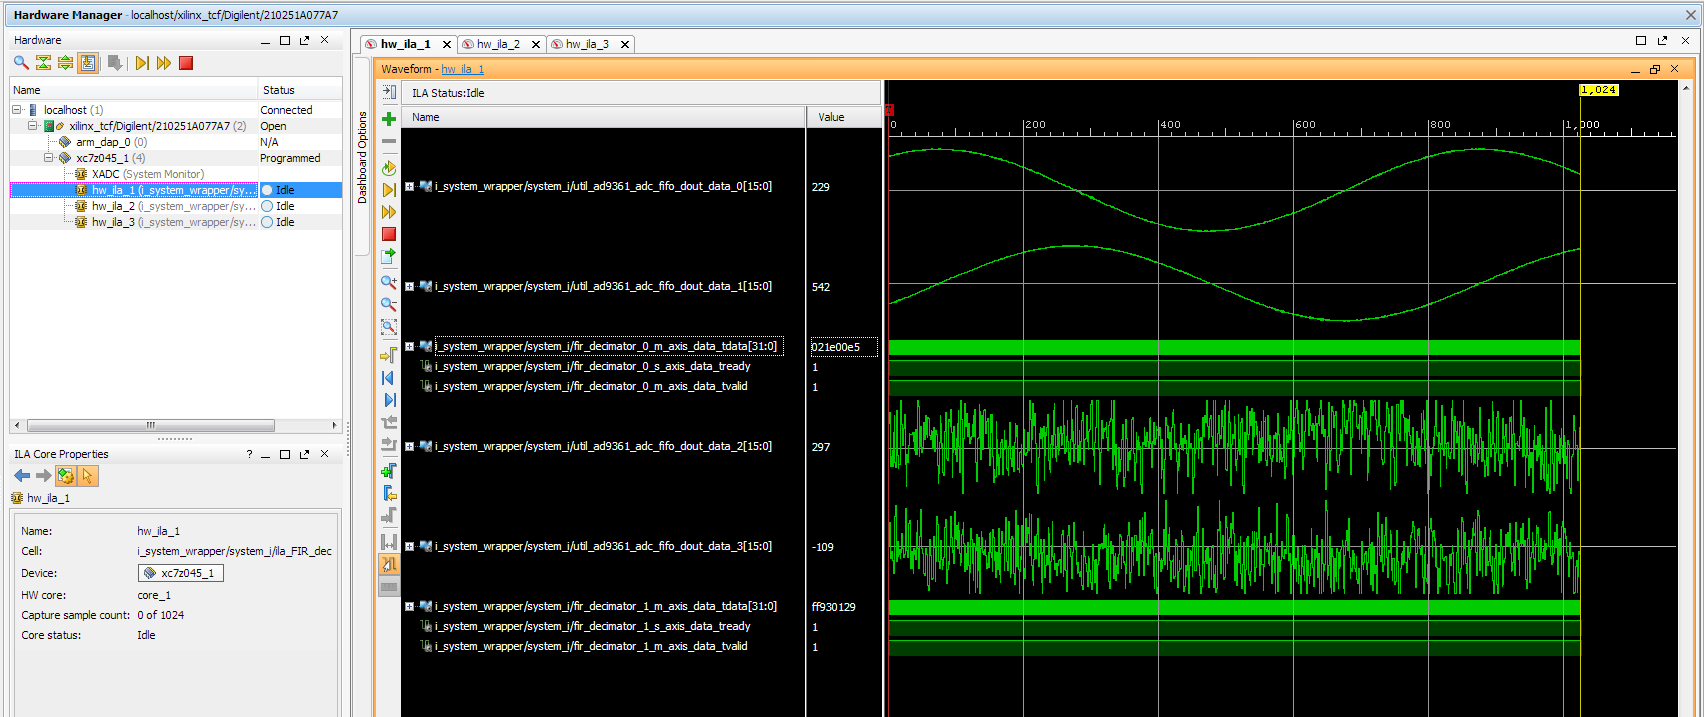The height and width of the screenshot is (717, 1704).
Task: Zoom fit the waveform
Action: [389, 327]
